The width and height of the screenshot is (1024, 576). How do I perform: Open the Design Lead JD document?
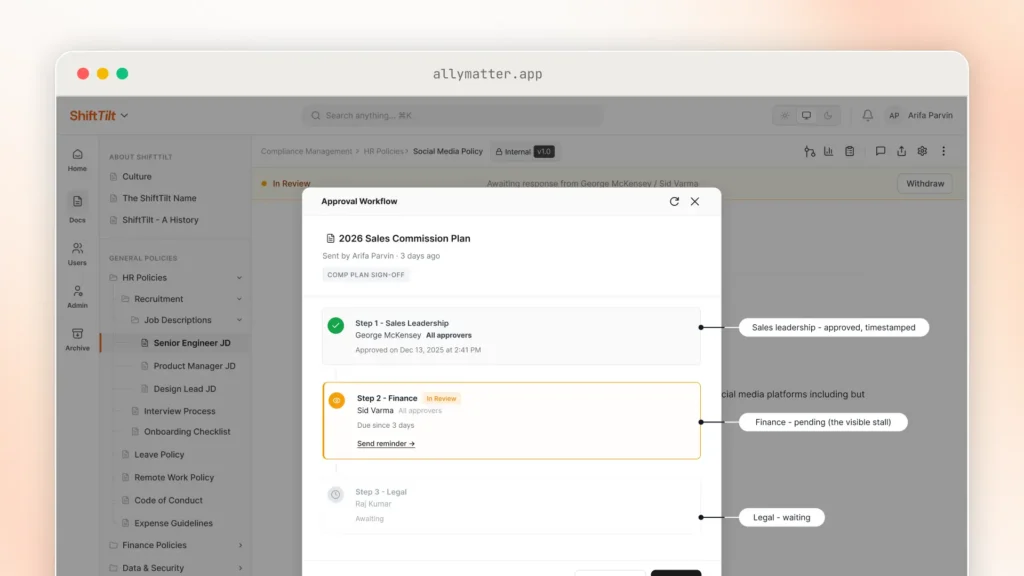184,389
